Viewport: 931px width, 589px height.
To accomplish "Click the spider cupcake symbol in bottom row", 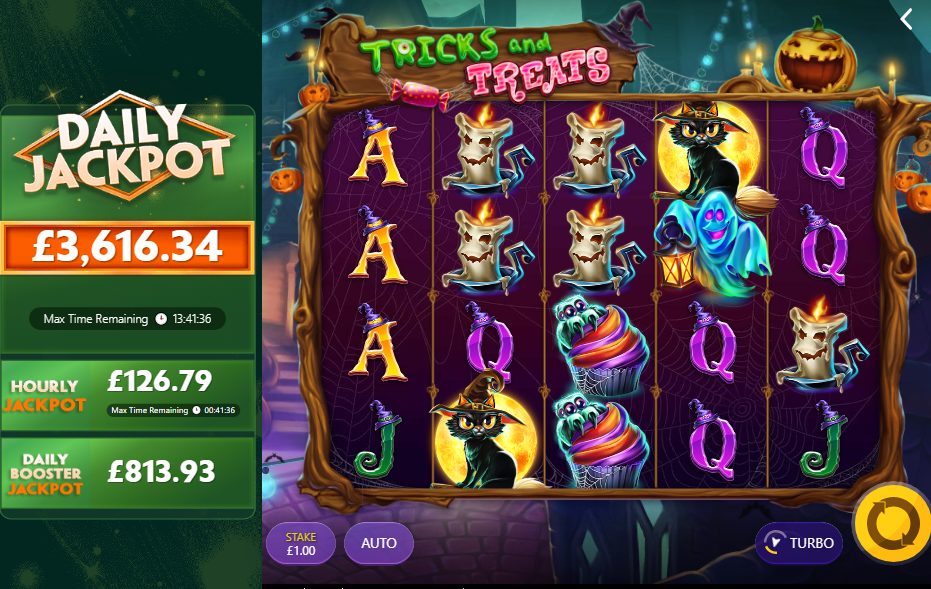I will [600, 441].
